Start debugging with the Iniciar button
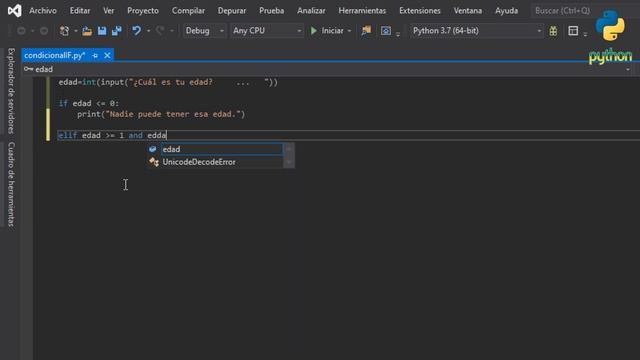The height and width of the screenshot is (360, 640). coord(327,31)
